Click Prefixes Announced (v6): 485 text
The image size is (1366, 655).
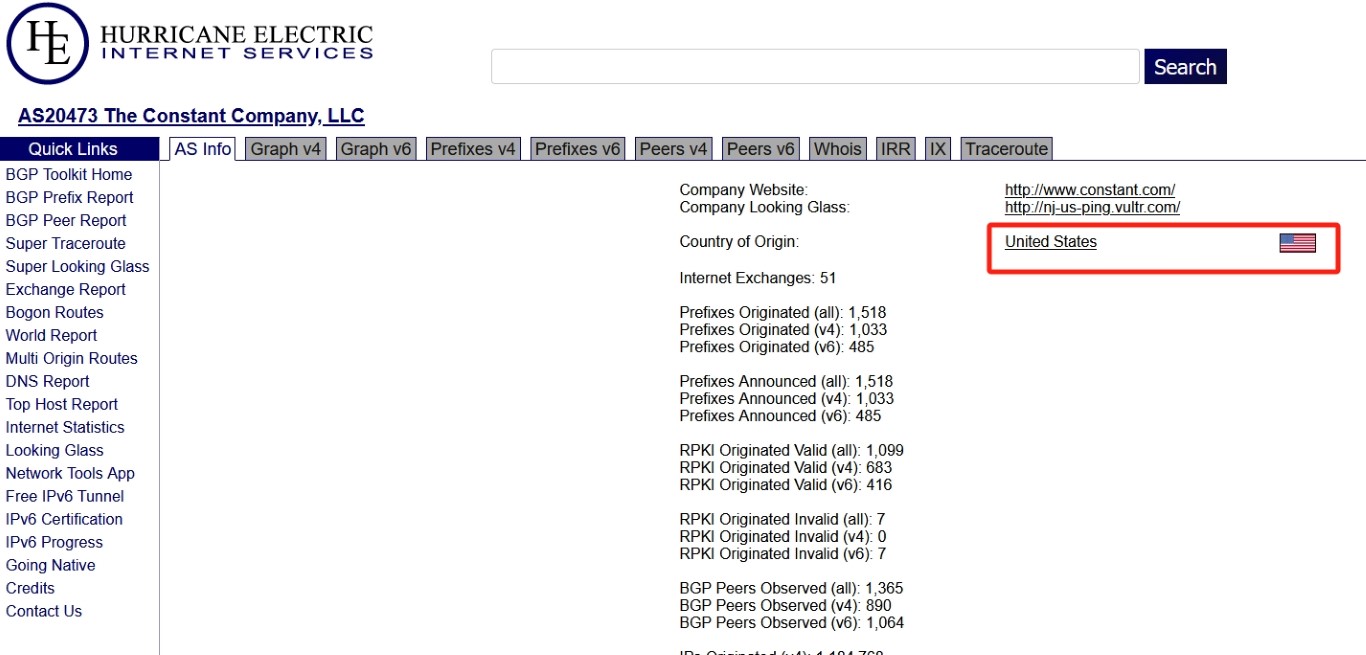[780, 416]
